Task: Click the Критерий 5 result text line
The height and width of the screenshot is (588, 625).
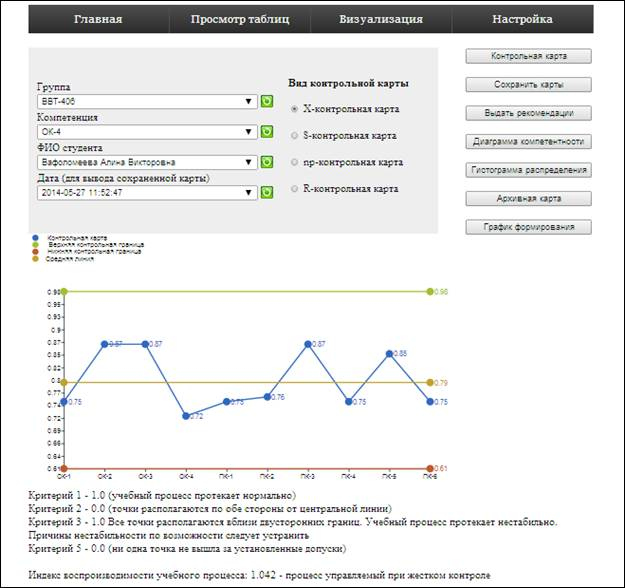Action: tap(187, 549)
